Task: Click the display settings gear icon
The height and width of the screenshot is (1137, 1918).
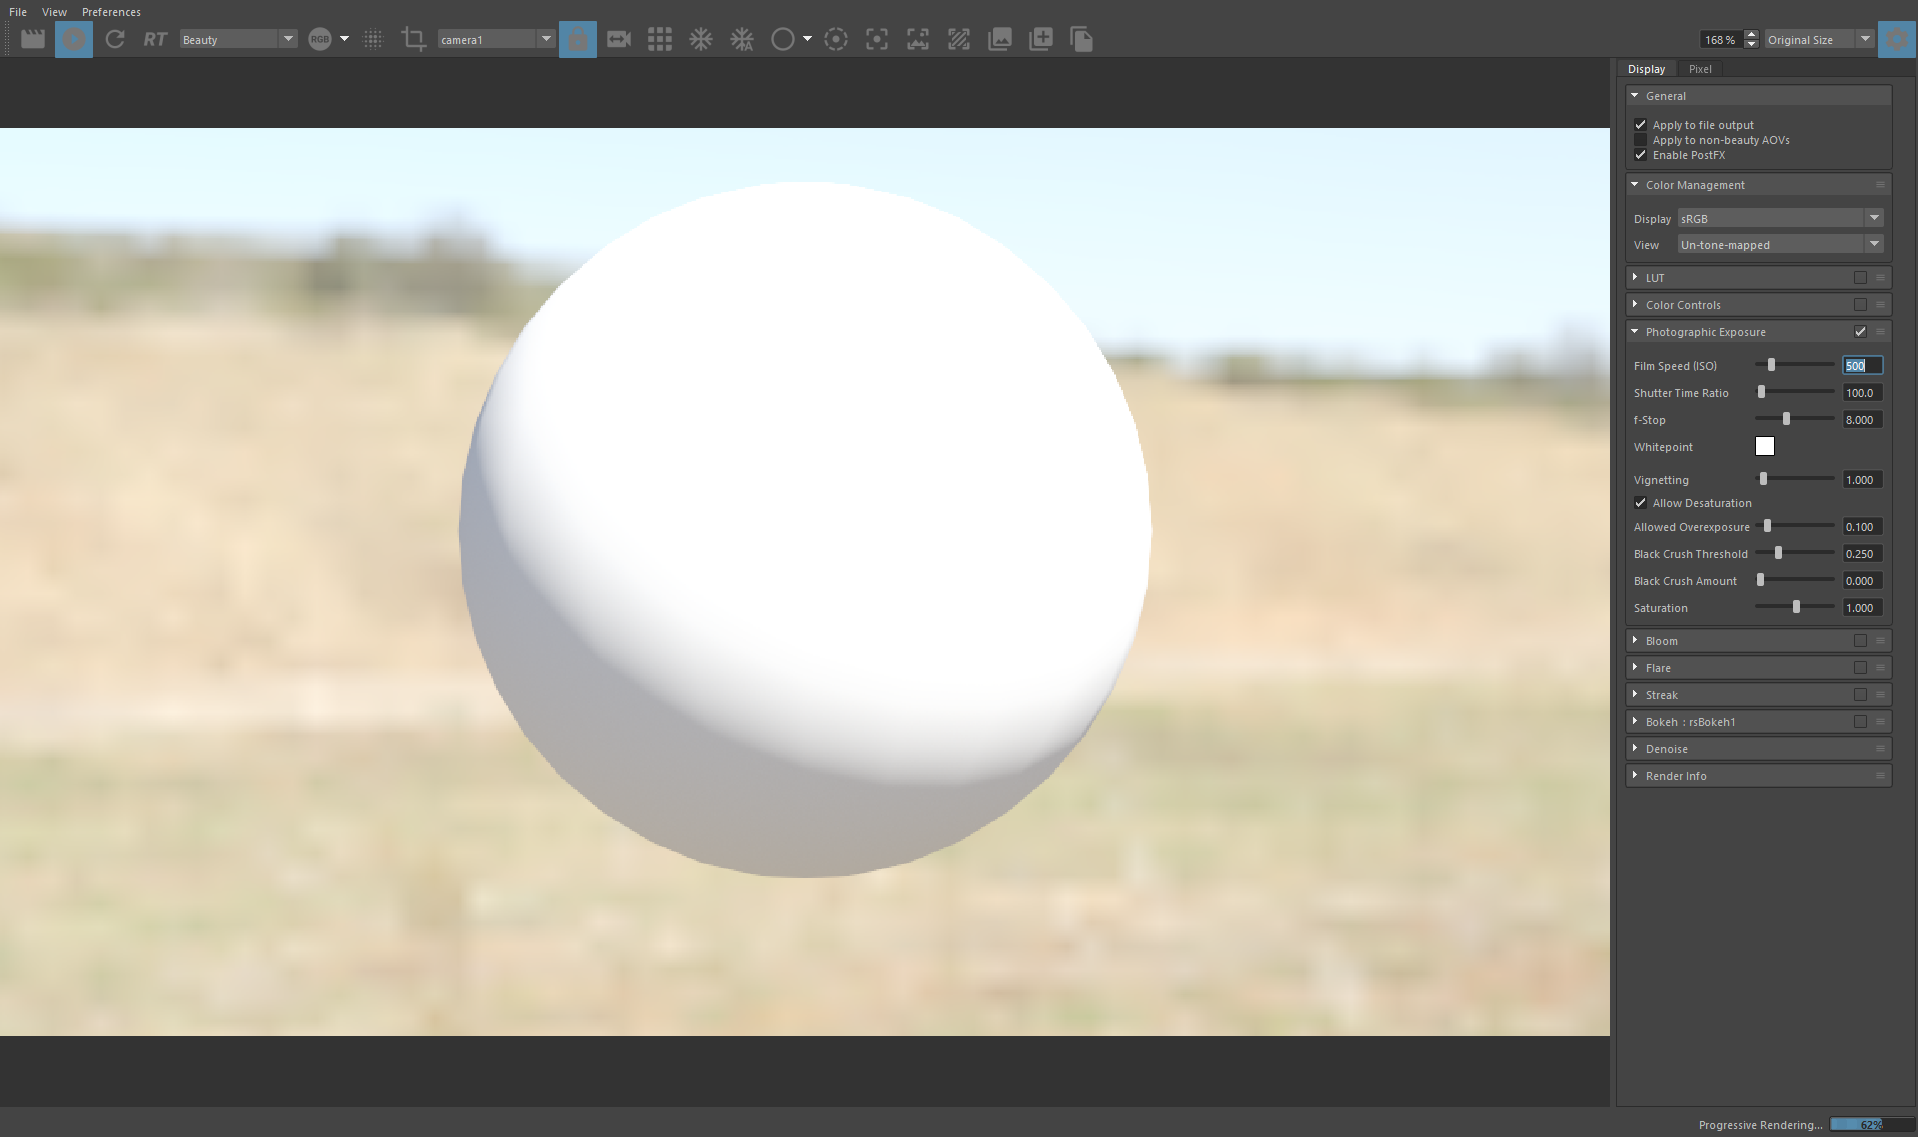Action: (1896, 40)
